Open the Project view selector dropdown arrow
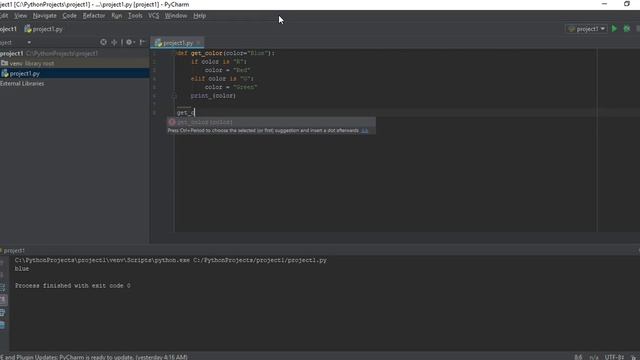The height and width of the screenshot is (360, 640). pos(29,42)
